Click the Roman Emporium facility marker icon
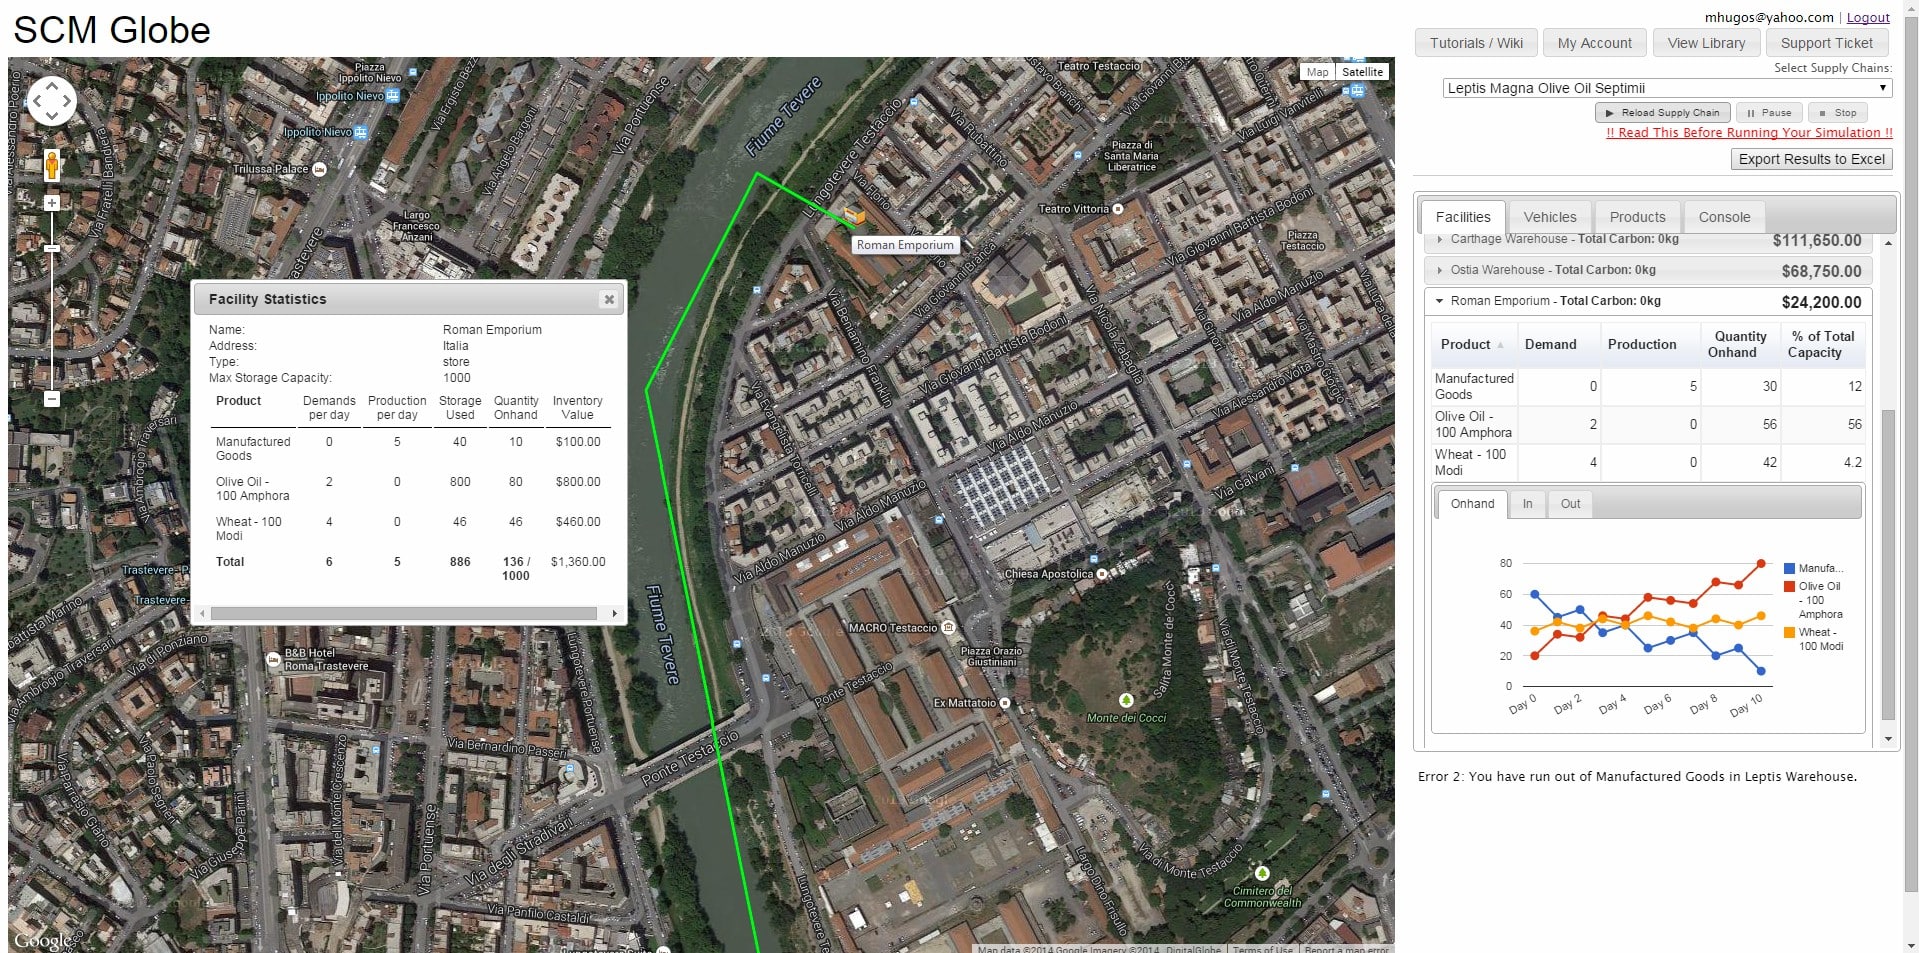This screenshot has width=1919, height=953. click(x=853, y=215)
